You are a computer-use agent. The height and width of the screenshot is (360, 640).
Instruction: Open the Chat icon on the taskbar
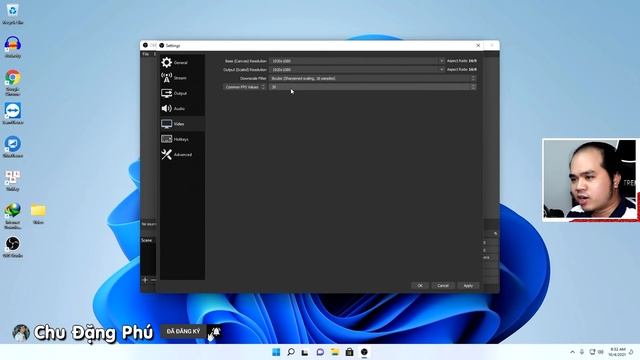[x=320, y=352]
